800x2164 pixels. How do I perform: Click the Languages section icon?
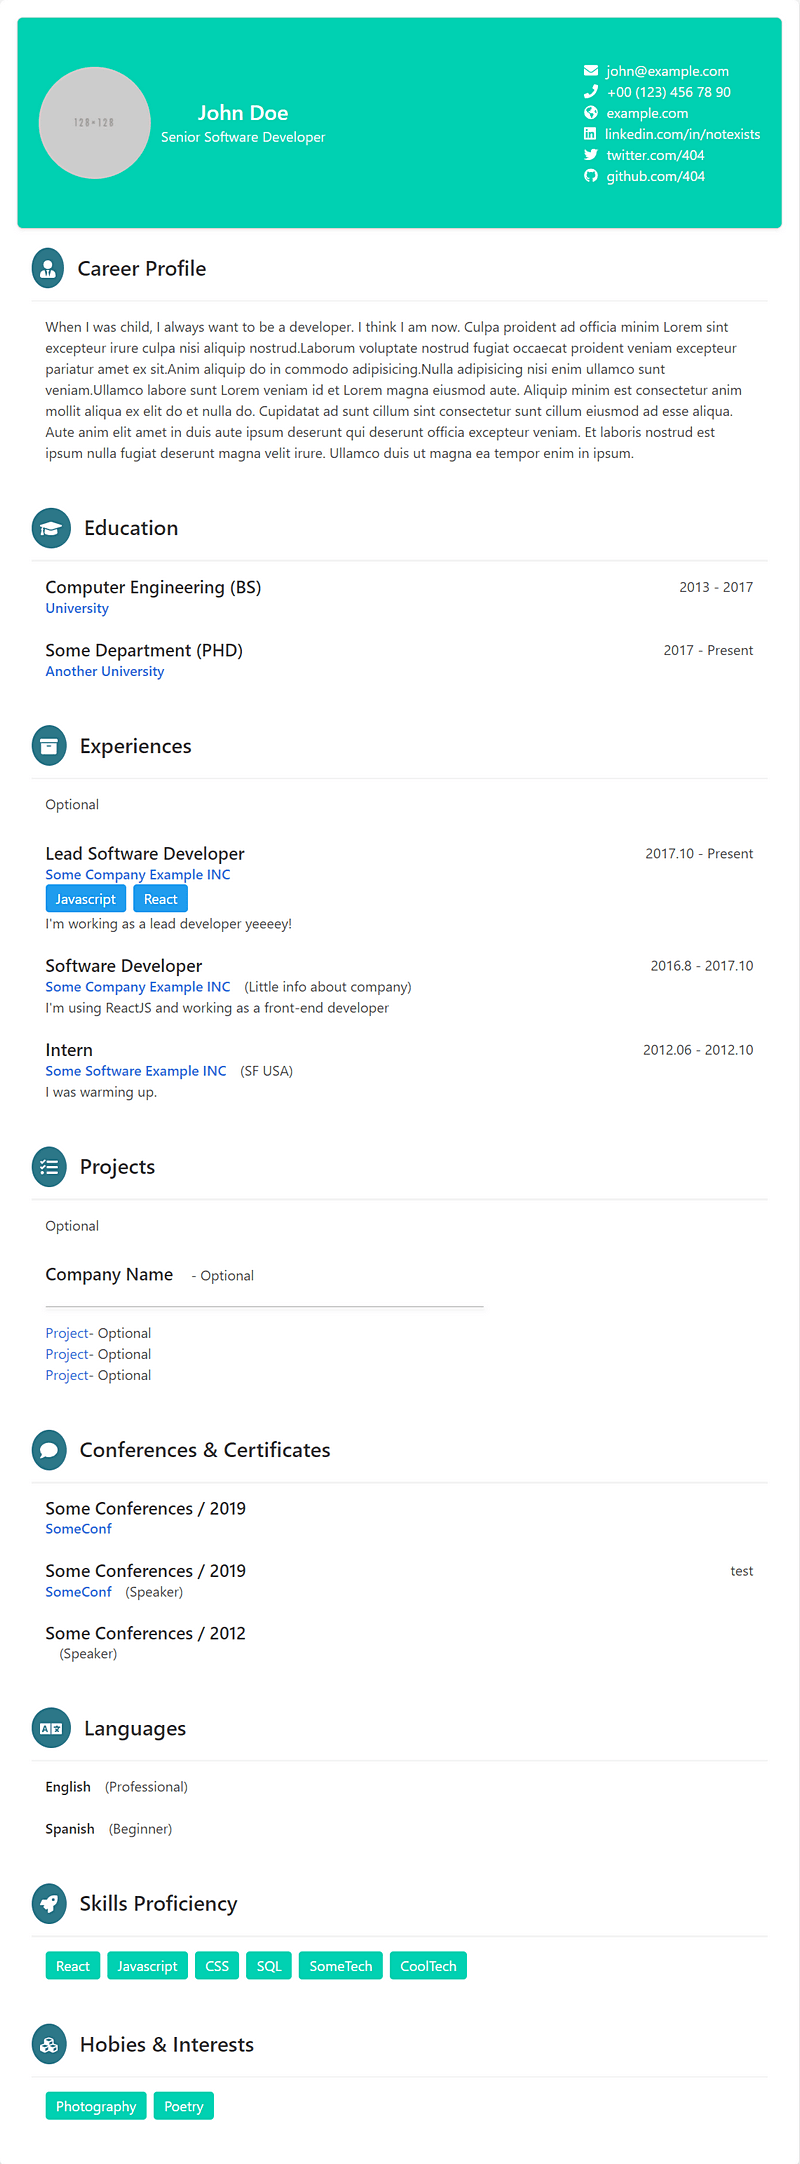(51, 1729)
